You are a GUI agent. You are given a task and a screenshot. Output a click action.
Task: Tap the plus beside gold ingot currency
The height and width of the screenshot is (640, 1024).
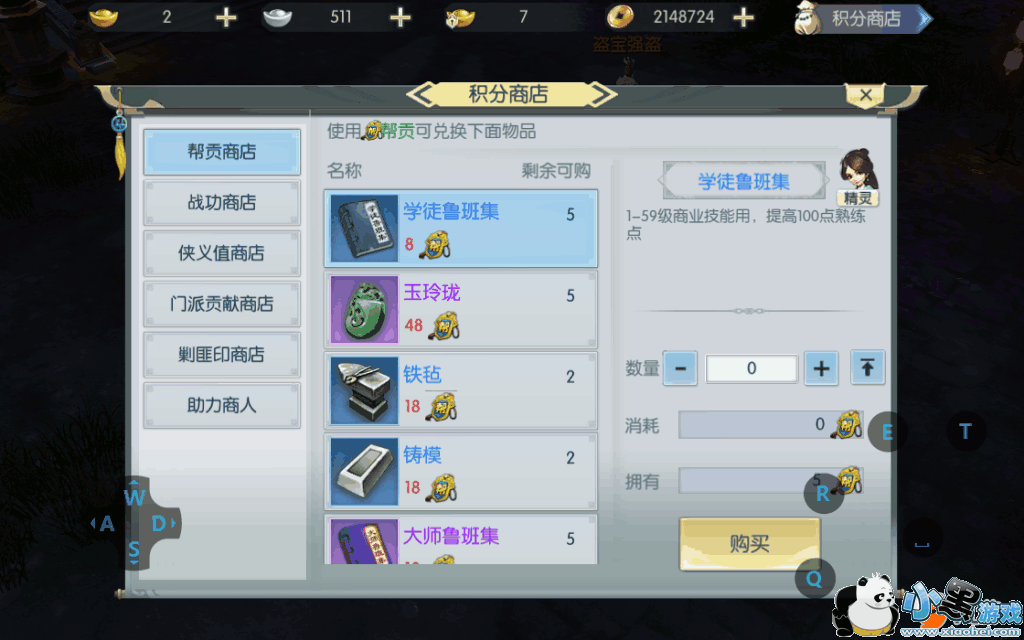(226, 18)
